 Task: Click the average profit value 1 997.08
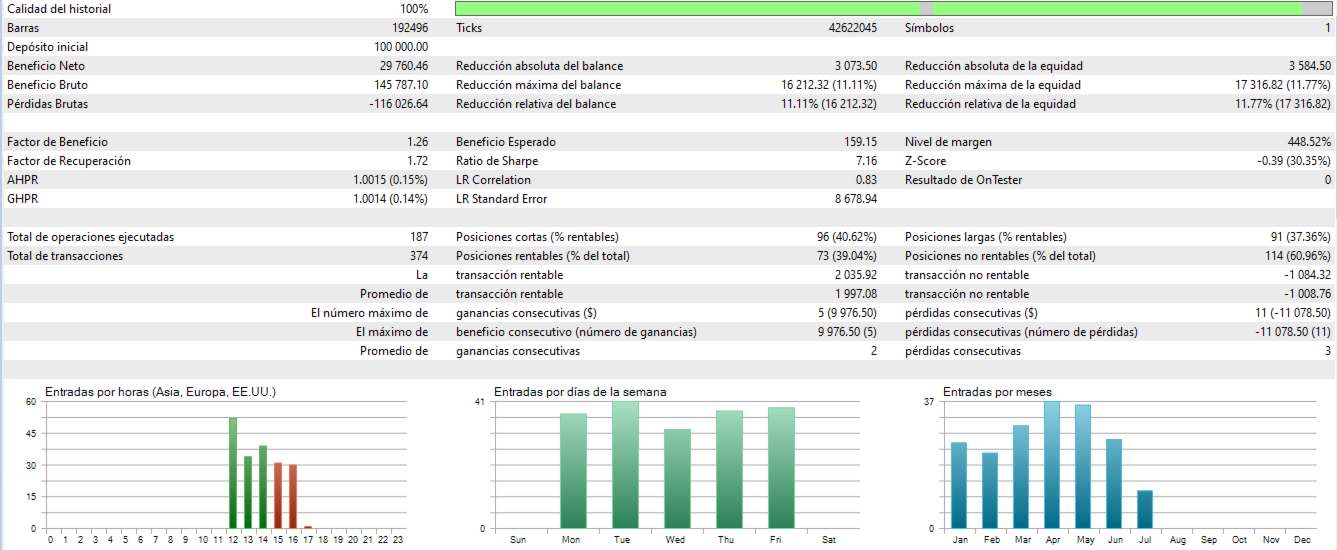coord(856,294)
